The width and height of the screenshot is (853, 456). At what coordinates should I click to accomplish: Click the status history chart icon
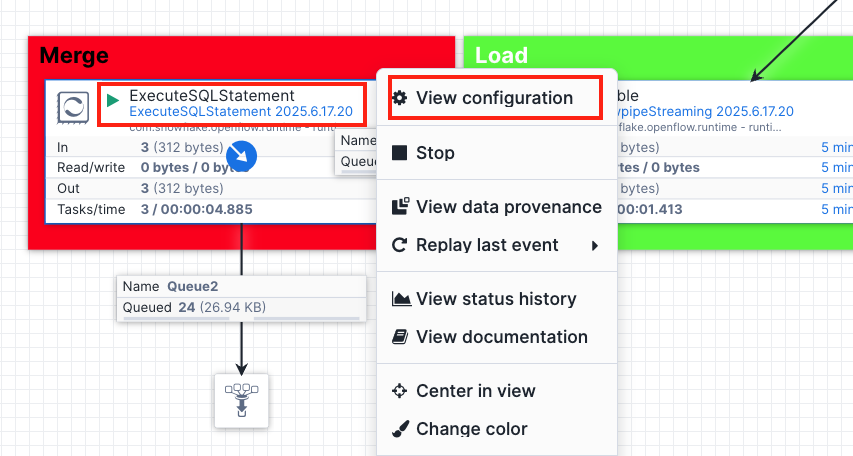pos(400,299)
